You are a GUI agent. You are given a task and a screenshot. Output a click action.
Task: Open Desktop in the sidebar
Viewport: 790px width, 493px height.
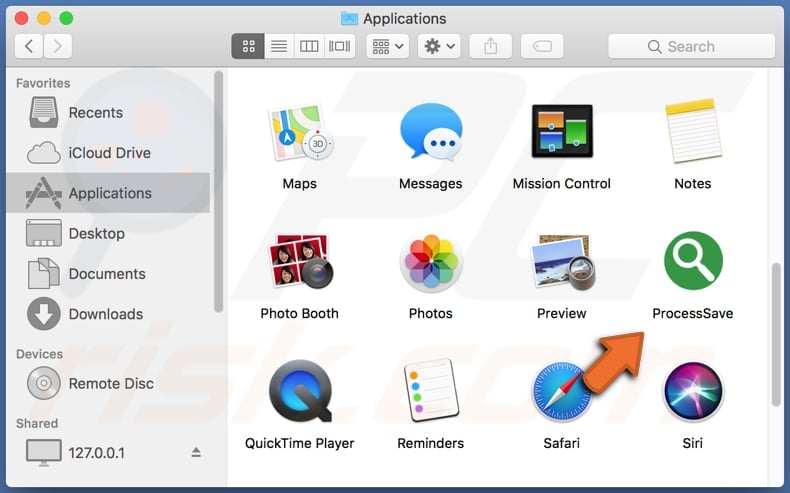pos(108,233)
